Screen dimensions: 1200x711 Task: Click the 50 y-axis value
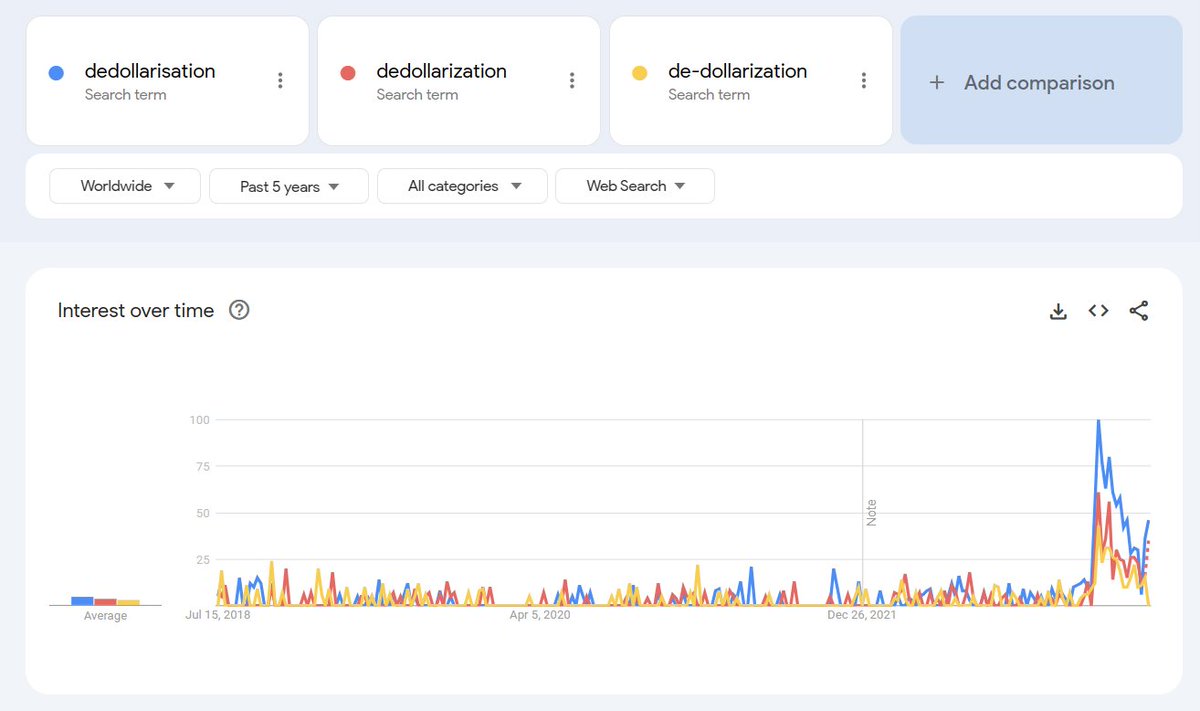(203, 513)
